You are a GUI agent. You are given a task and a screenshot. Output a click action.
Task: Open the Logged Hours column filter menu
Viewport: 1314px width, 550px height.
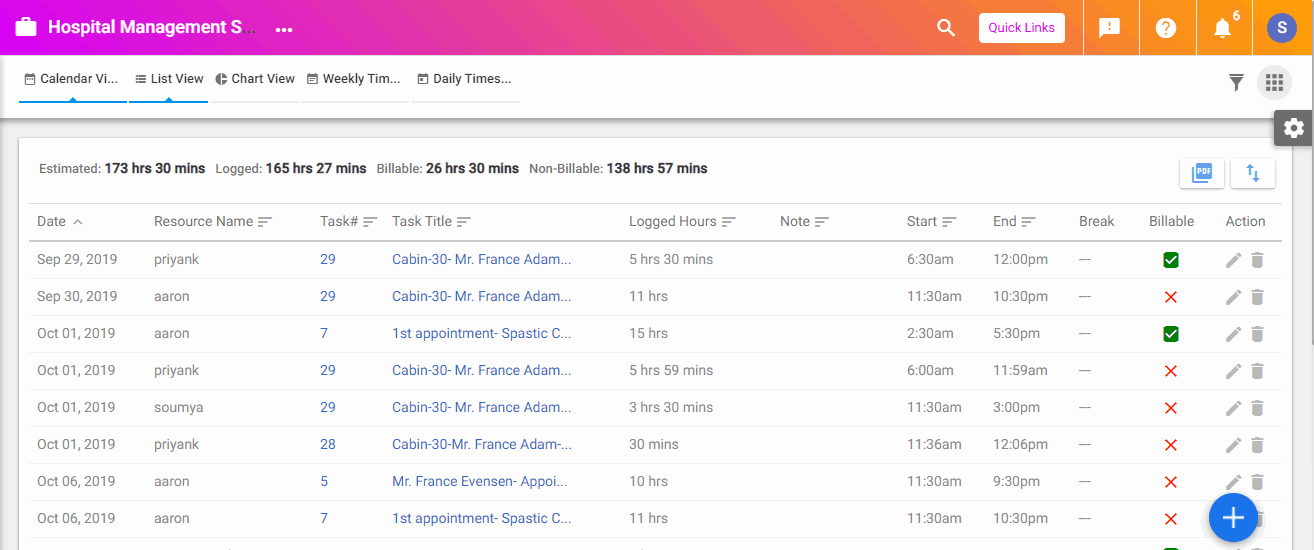point(729,222)
